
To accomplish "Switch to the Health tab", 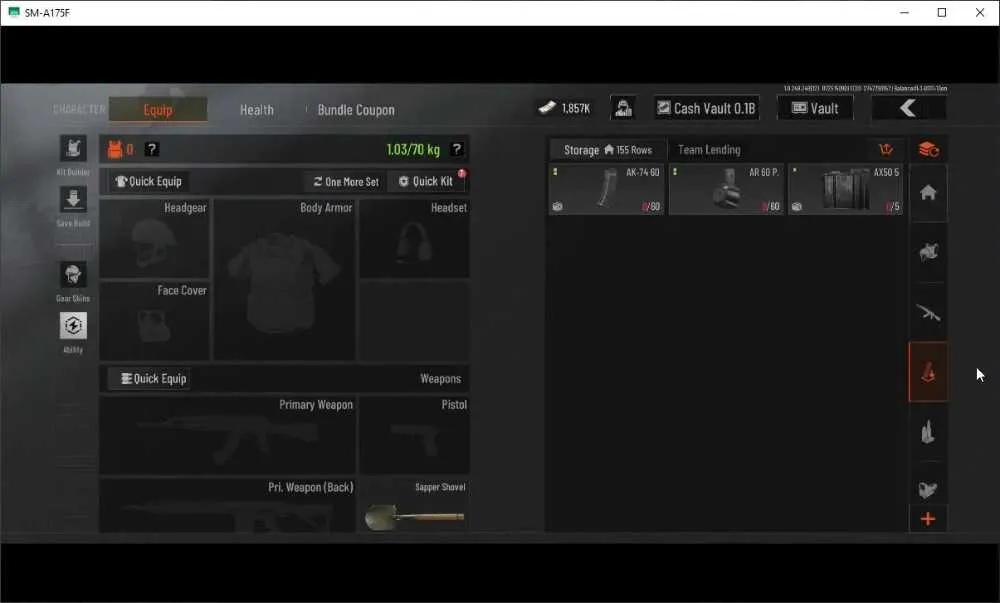I will tap(256, 110).
